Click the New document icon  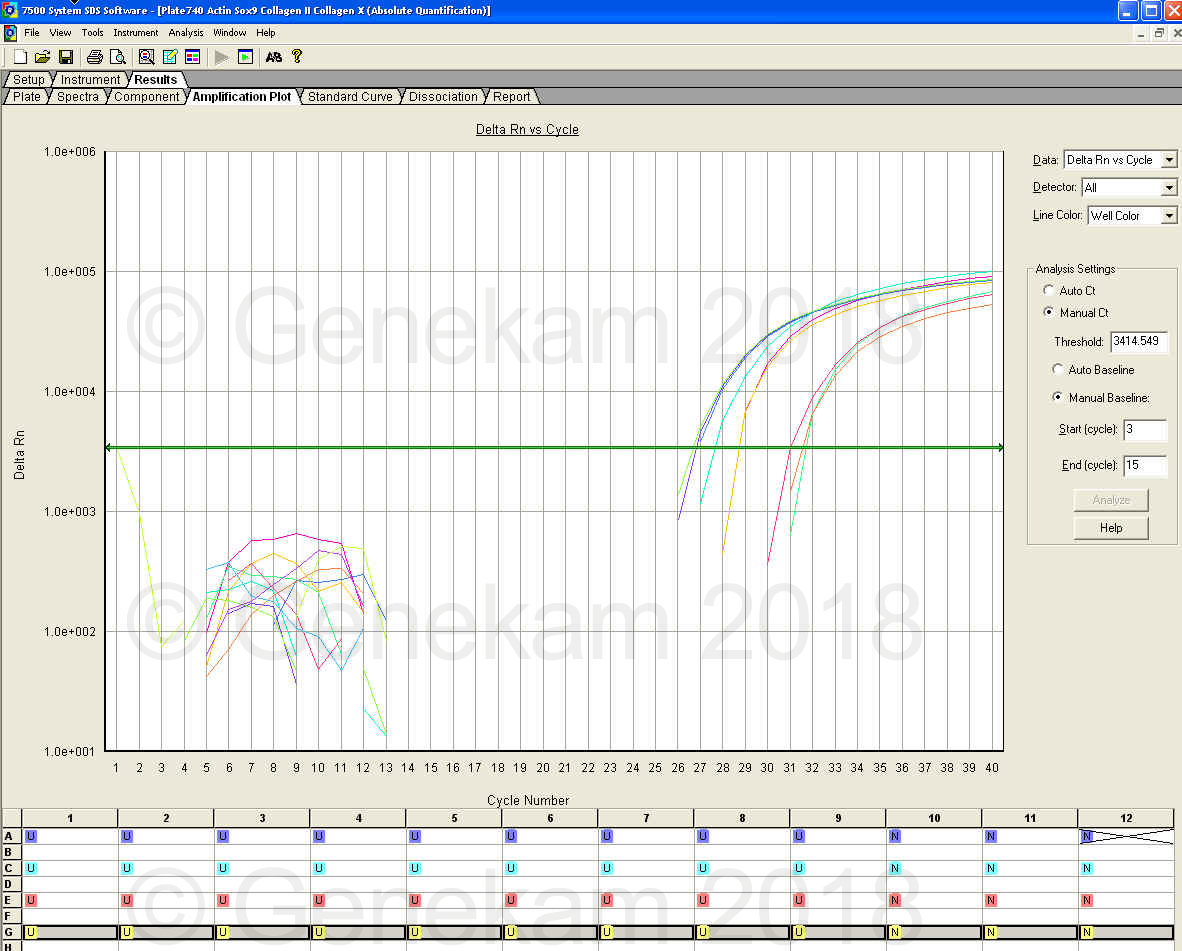19,57
